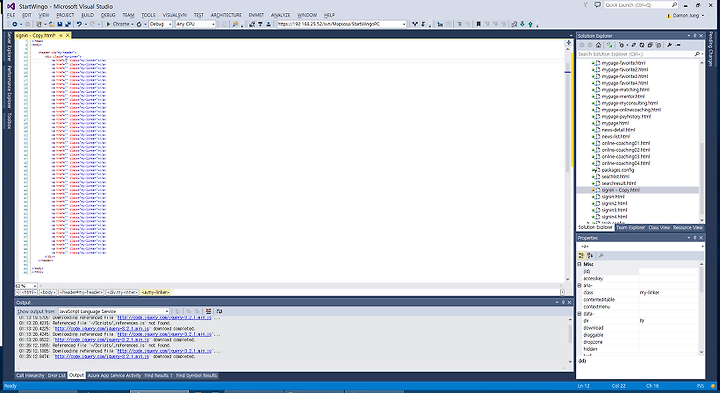This screenshot has height=393, width=720.
Task: Open the ARCHITECTURE menu
Action: pyautogui.click(x=226, y=15)
